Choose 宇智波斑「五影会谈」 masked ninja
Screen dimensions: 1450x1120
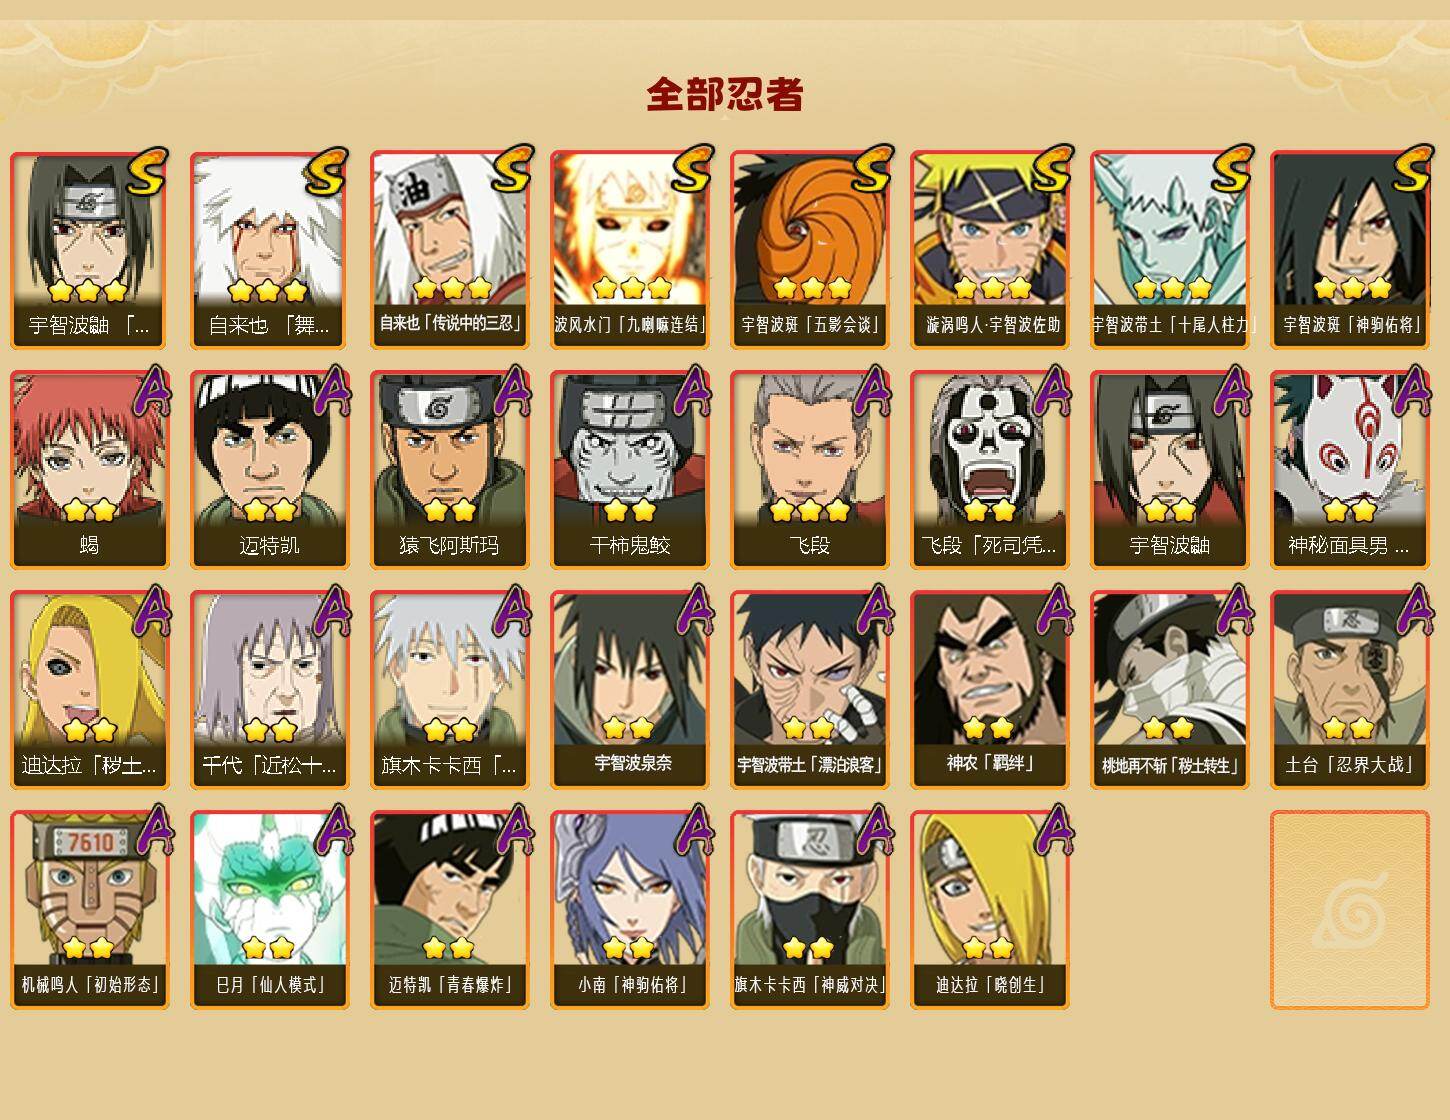[810, 249]
